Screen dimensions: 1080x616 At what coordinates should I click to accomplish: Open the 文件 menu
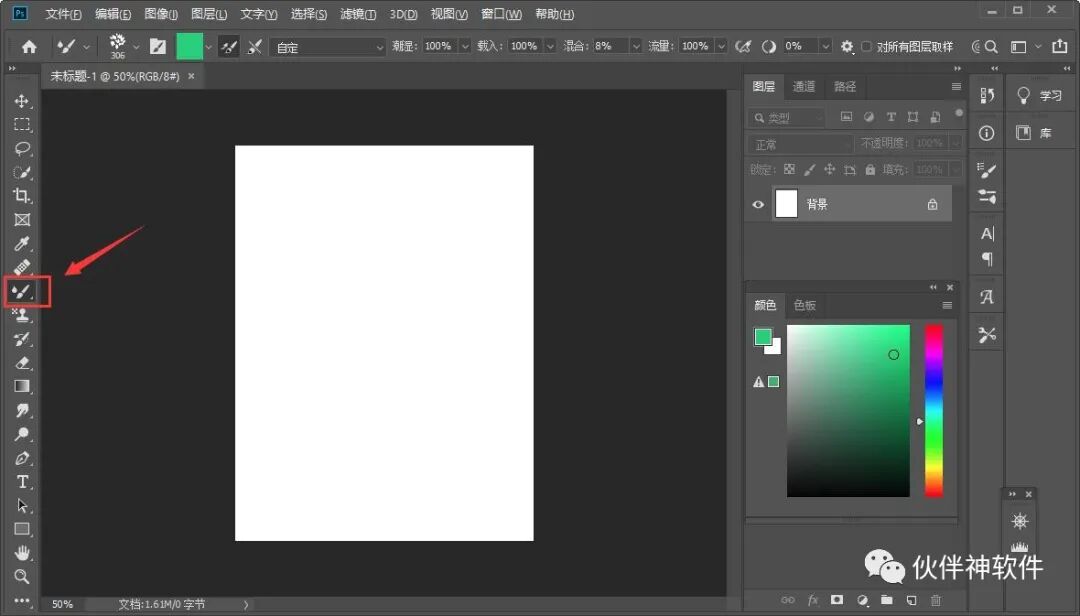point(63,14)
